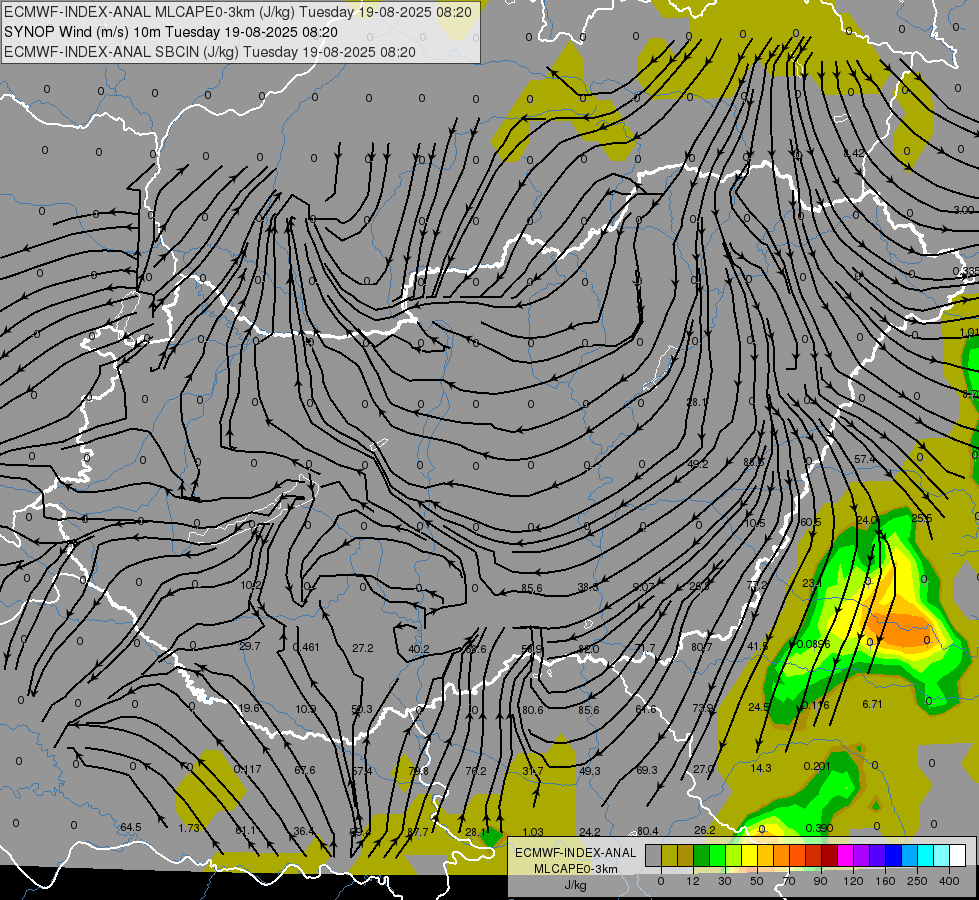The height and width of the screenshot is (900, 979).
Task: Click the legend tick value 160
Action: coord(885,881)
